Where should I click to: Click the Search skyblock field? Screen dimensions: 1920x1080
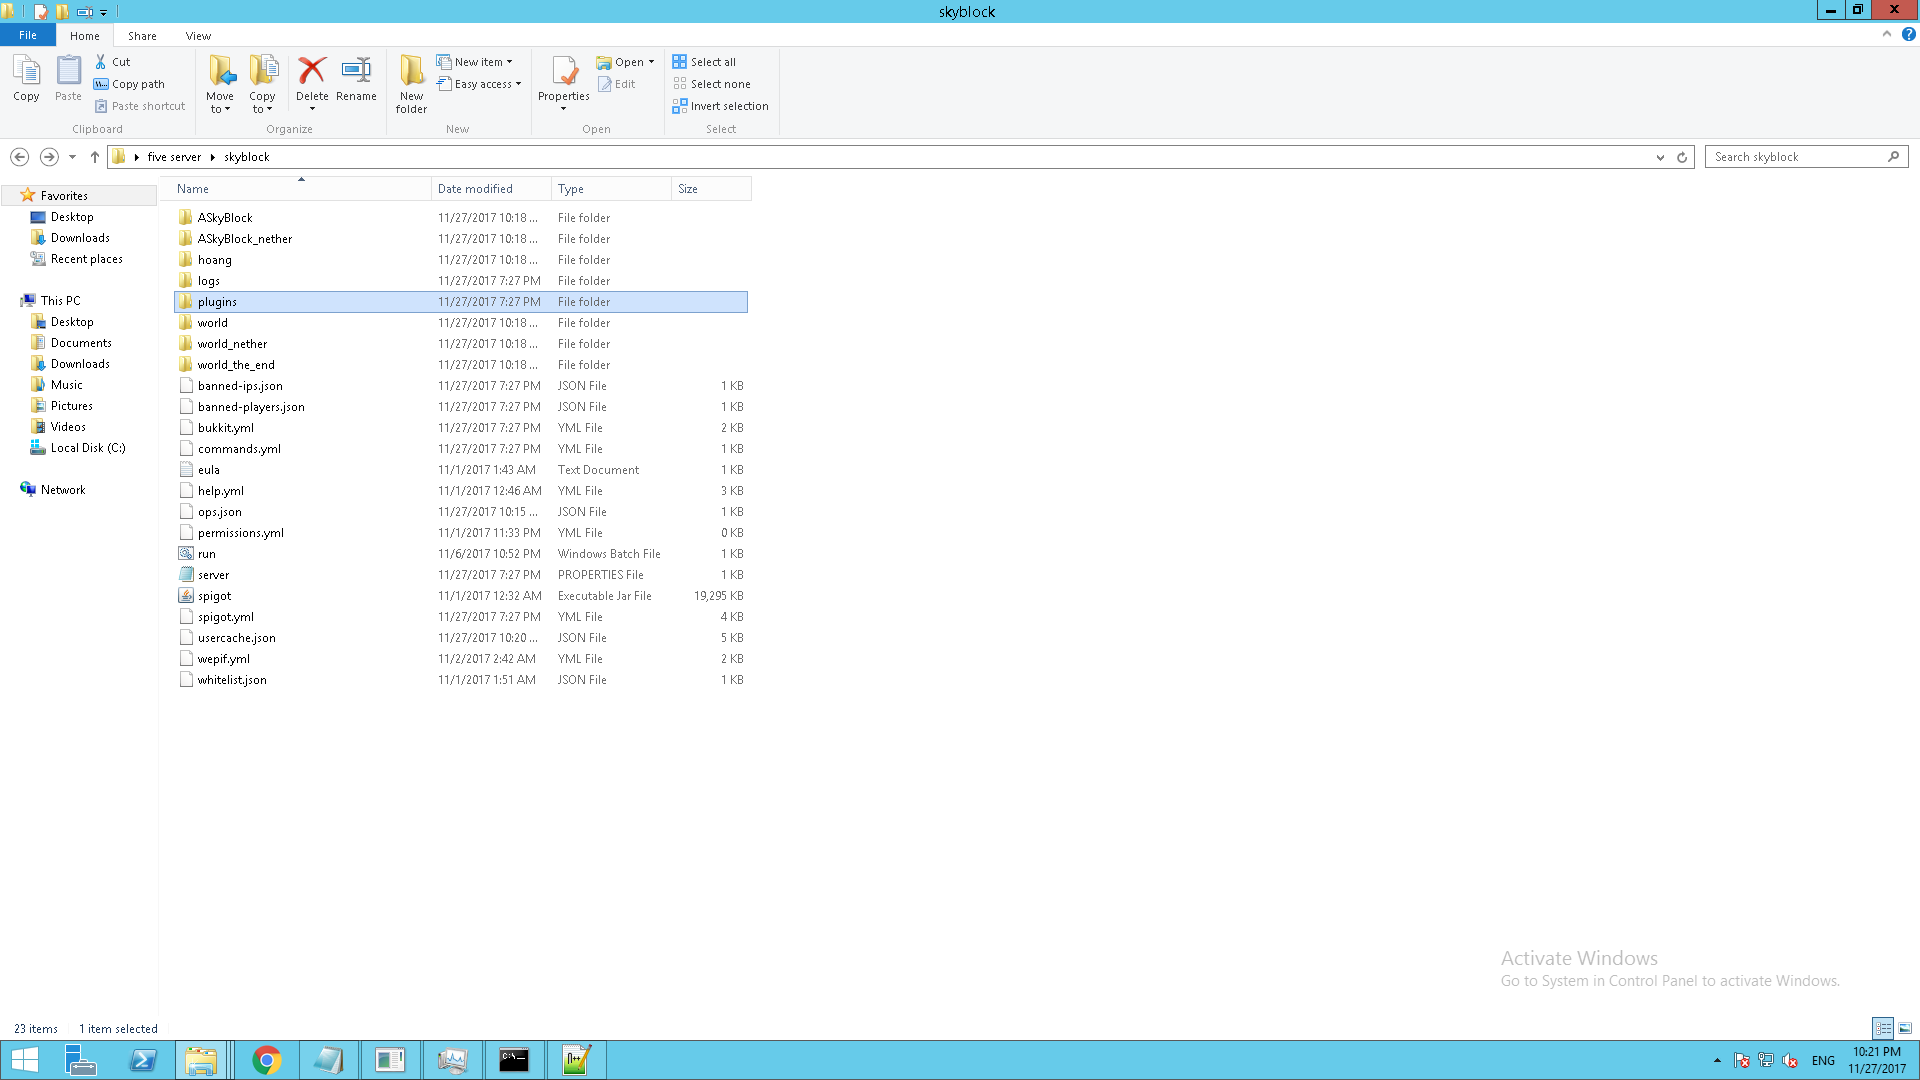click(1797, 157)
